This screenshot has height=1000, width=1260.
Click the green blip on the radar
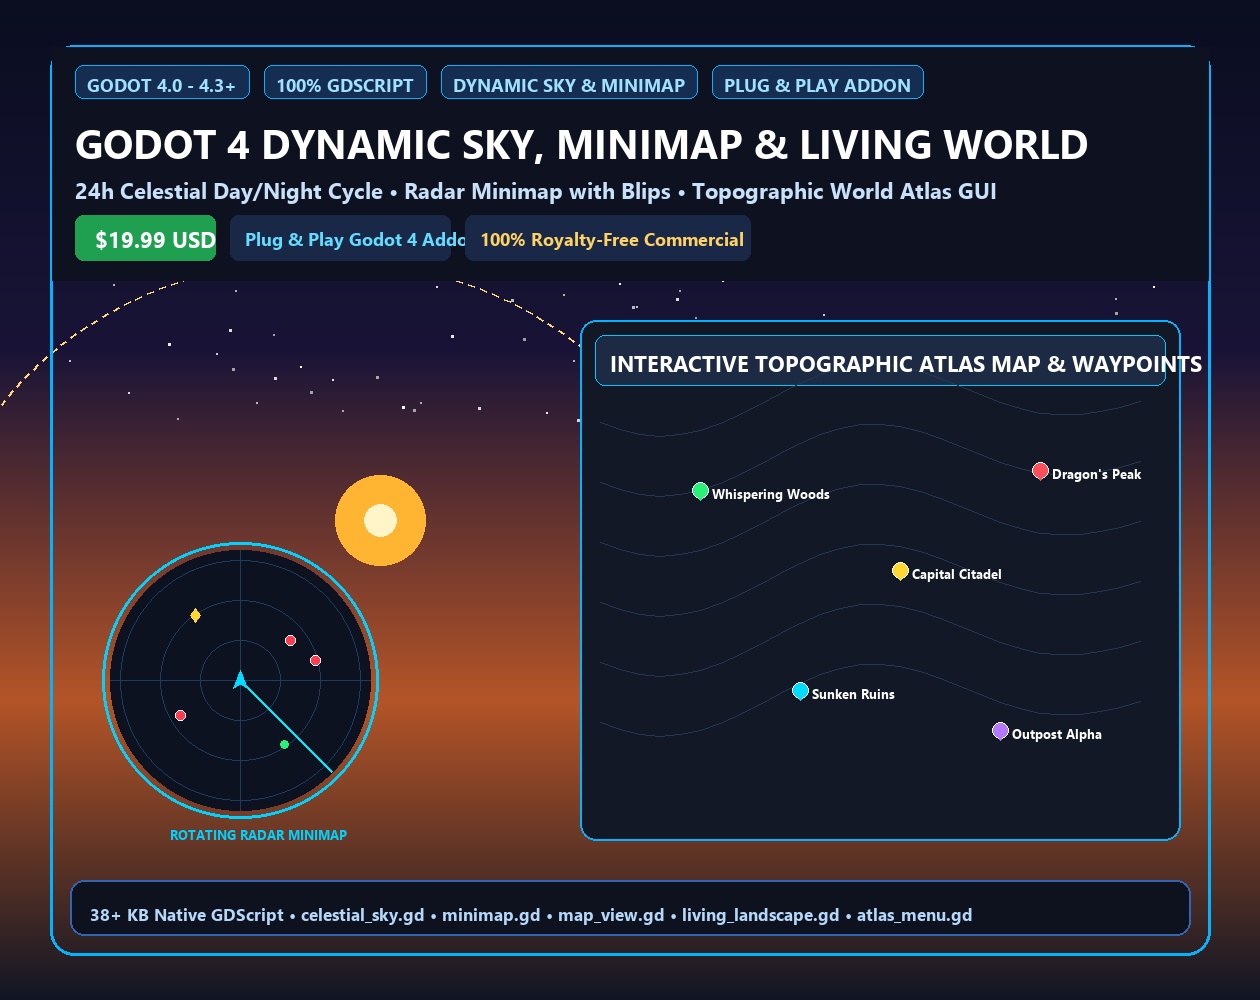pyautogui.click(x=284, y=744)
